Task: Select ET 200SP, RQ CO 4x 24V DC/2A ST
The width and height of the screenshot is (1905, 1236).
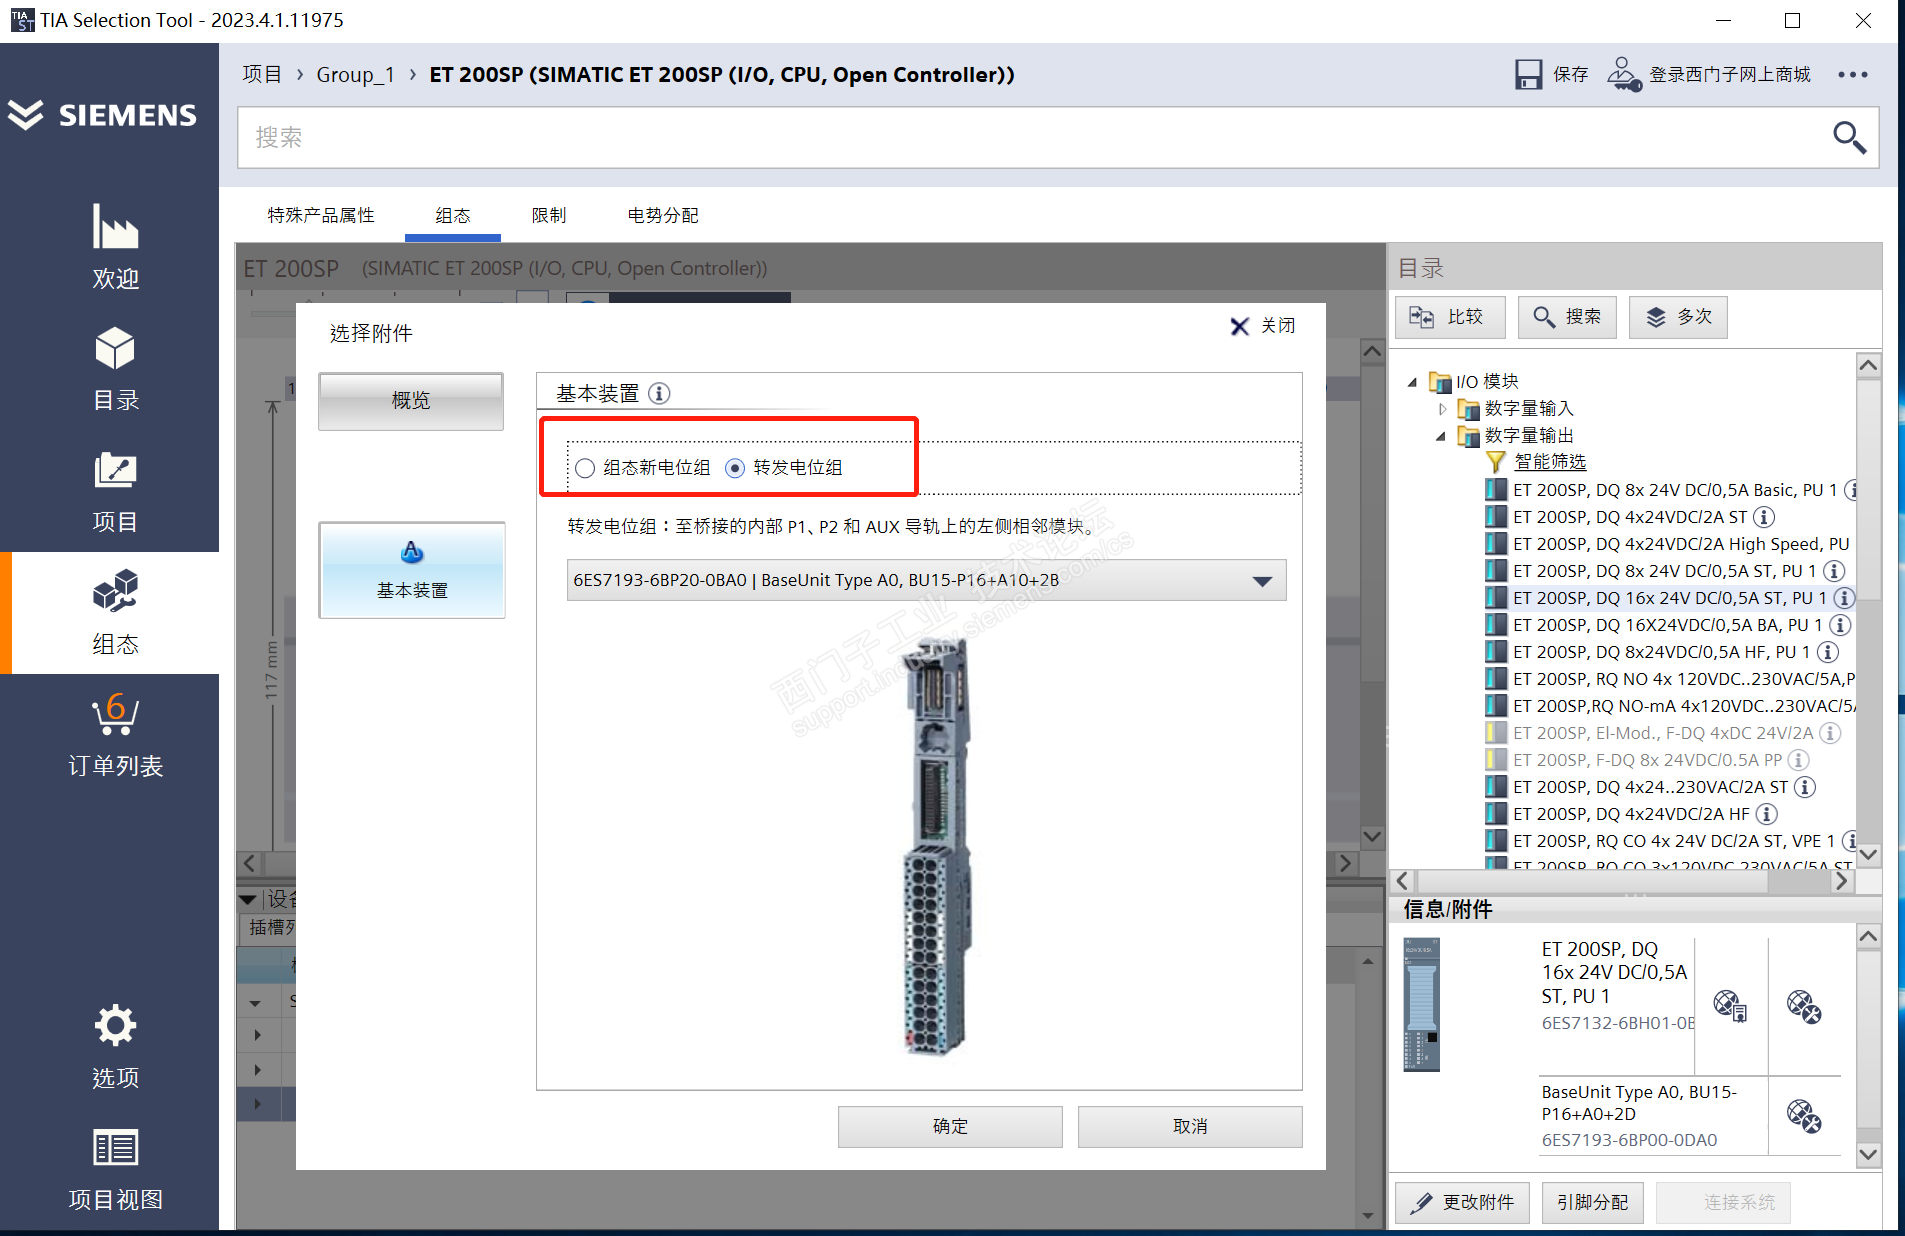Action: pyautogui.click(x=1674, y=841)
